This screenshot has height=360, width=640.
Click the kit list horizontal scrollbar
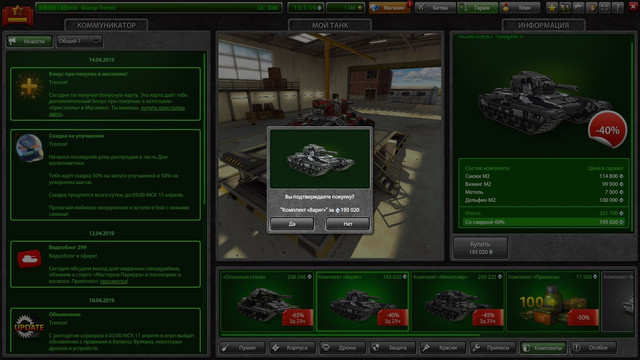[350, 336]
